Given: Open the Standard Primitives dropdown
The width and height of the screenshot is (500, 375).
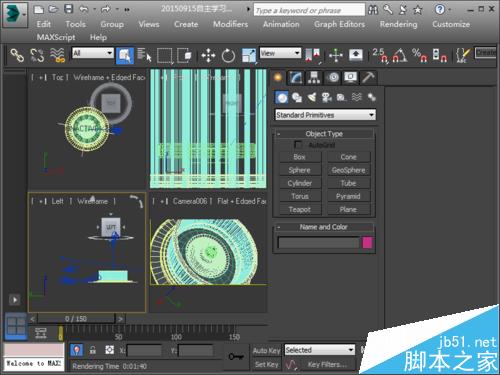Looking at the screenshot, I should pyautogui.click(x=325, y=115).
